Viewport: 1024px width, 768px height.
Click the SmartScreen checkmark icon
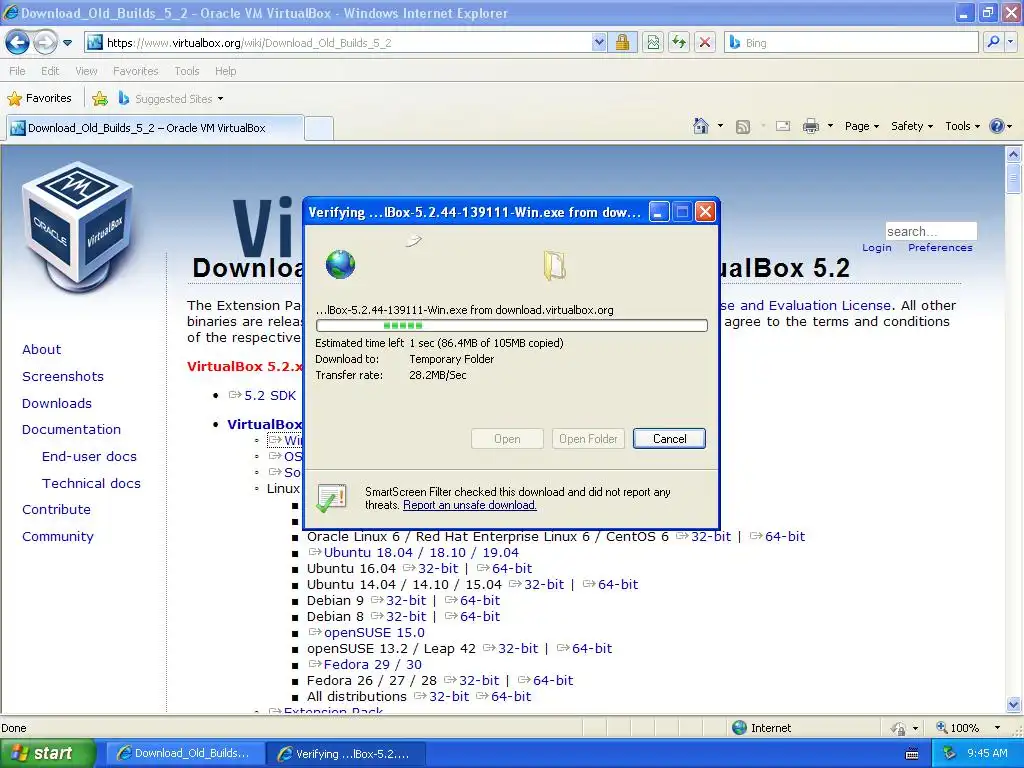click(332, 498)
